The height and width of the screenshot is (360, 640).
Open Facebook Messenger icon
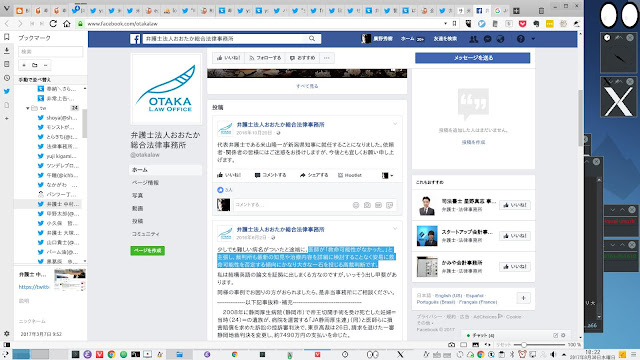pos(487,39)
